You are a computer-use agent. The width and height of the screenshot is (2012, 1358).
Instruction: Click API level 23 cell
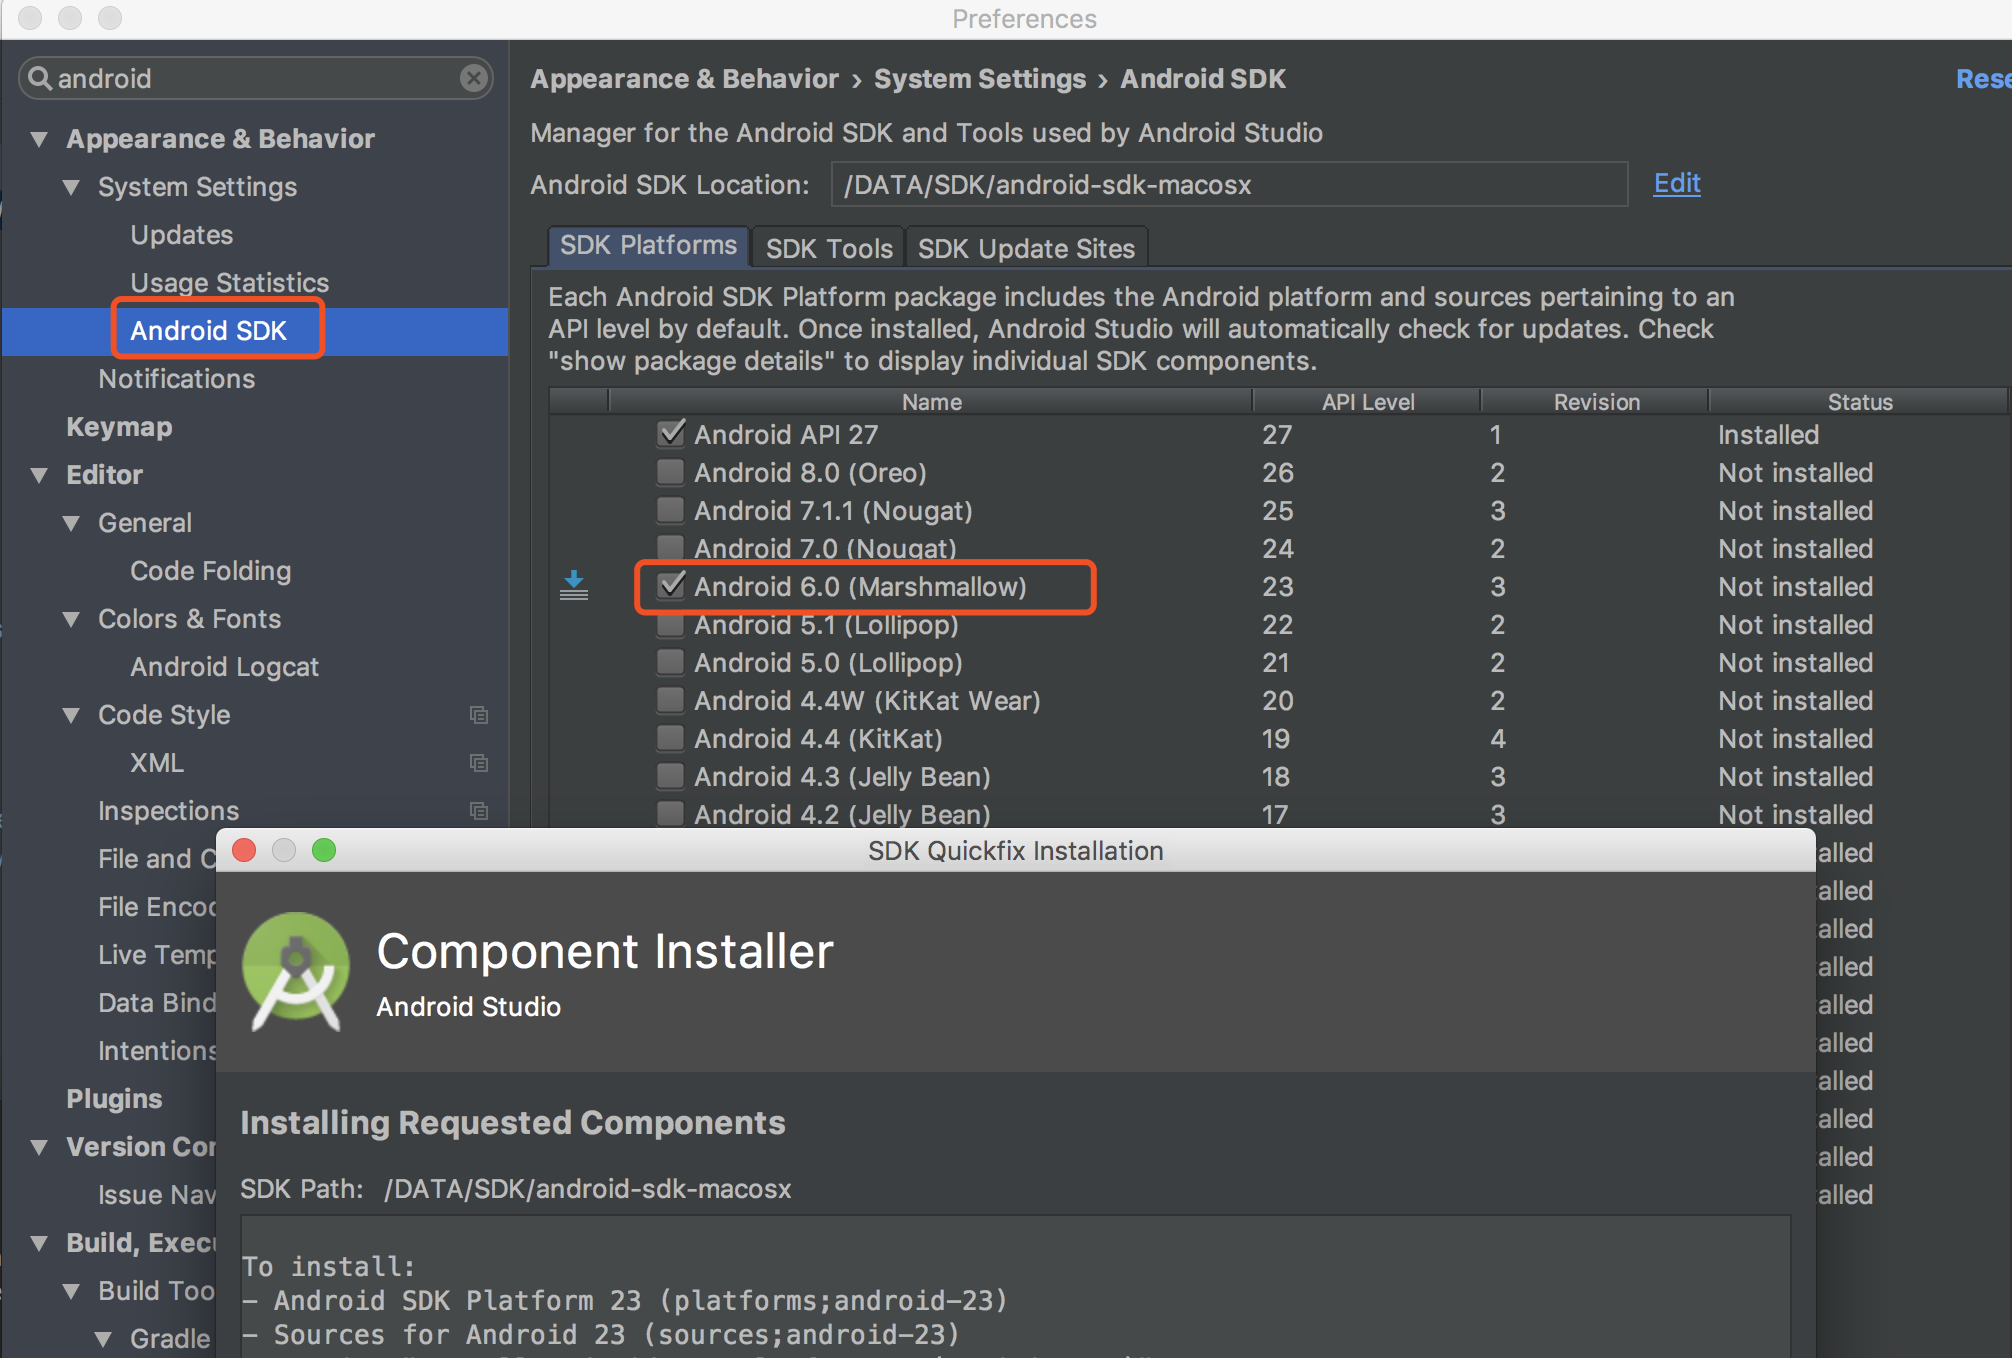(1277, 587)
